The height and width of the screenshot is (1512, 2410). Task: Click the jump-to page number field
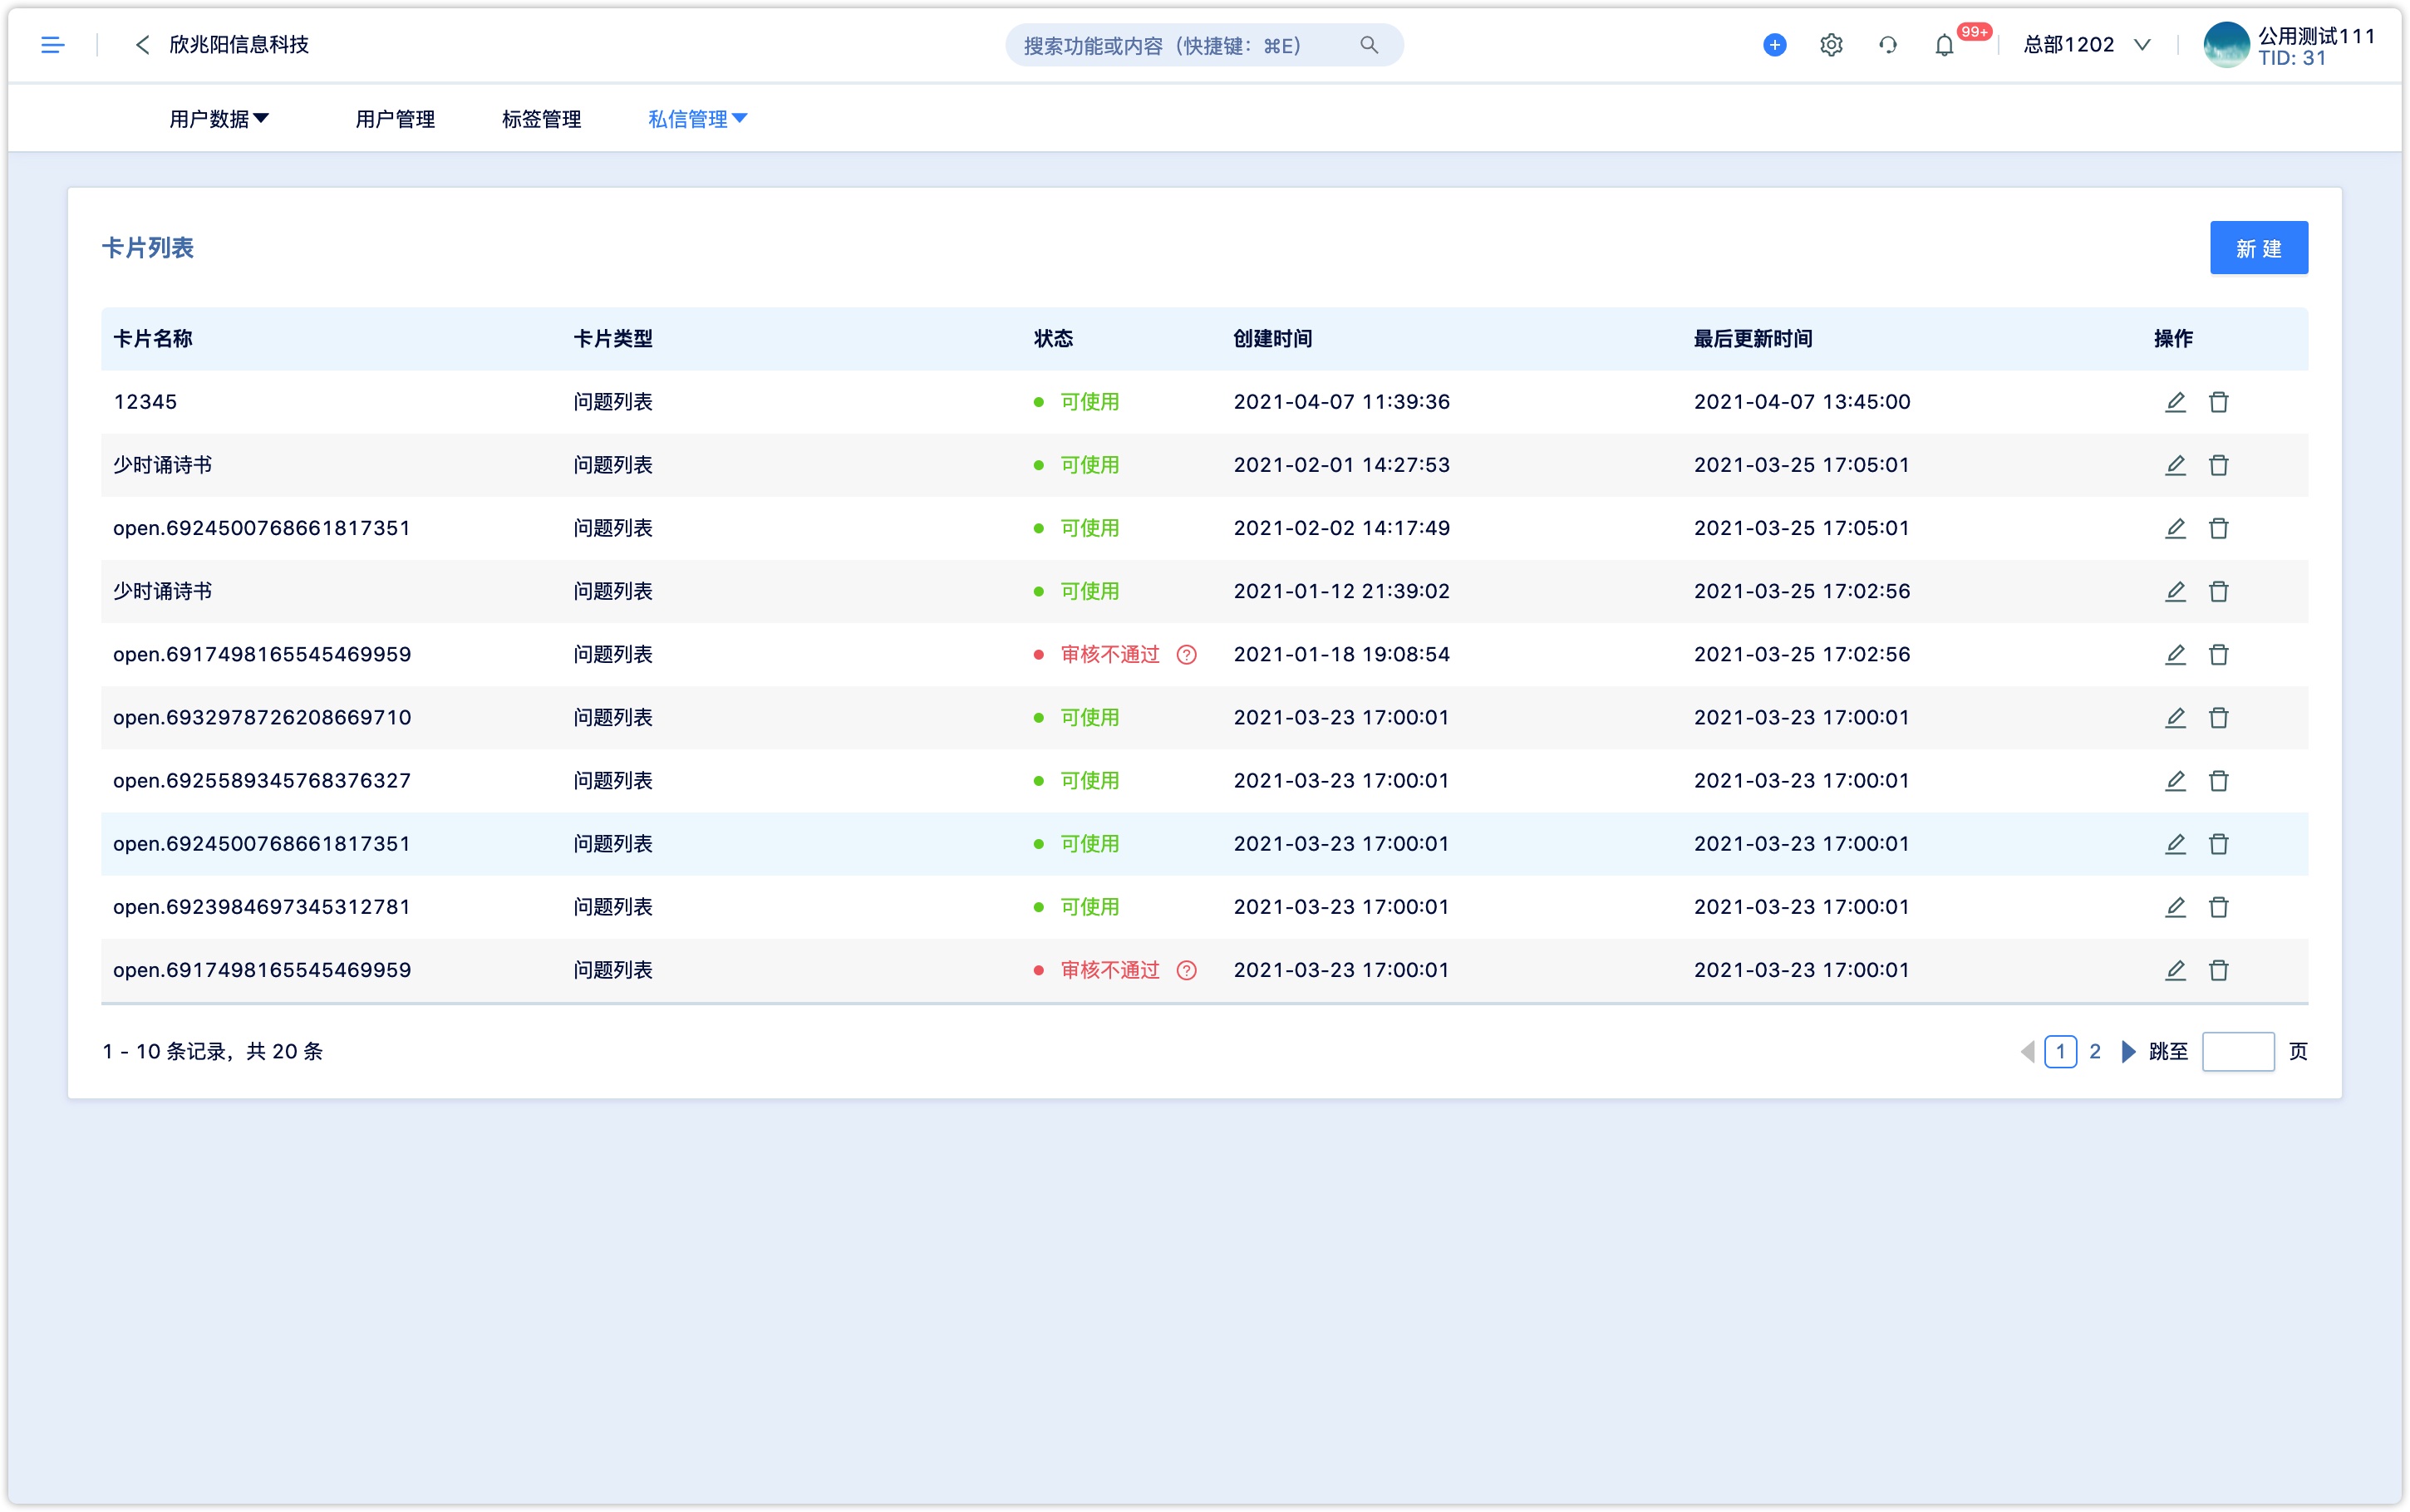pos(2238,1052)
